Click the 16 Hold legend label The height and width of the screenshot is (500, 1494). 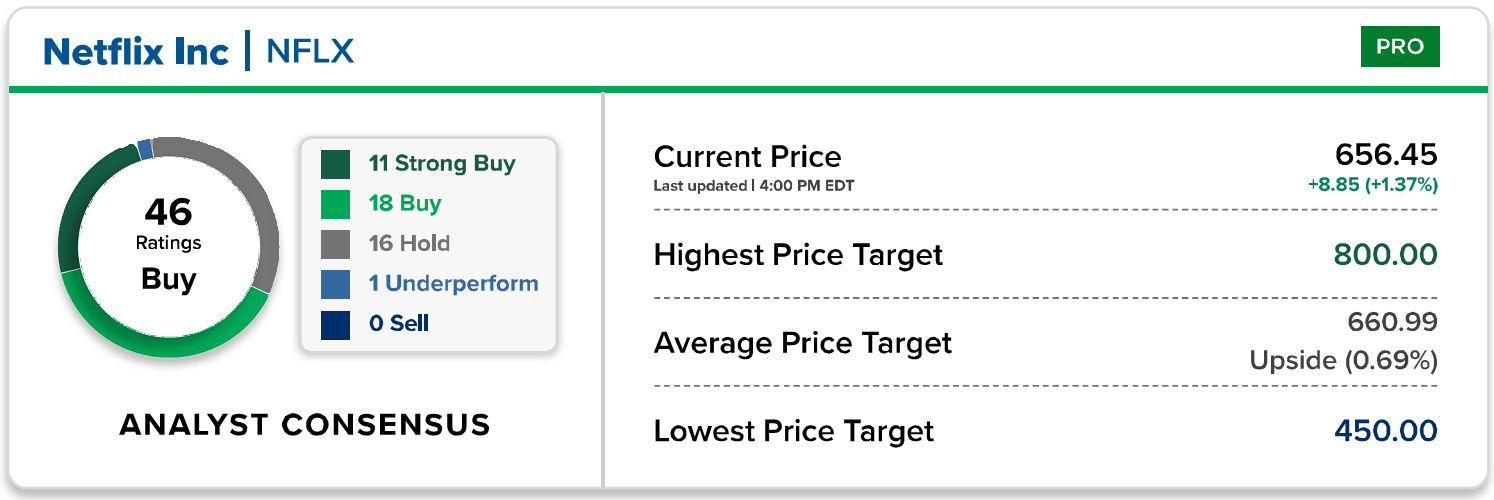point(409,244)
